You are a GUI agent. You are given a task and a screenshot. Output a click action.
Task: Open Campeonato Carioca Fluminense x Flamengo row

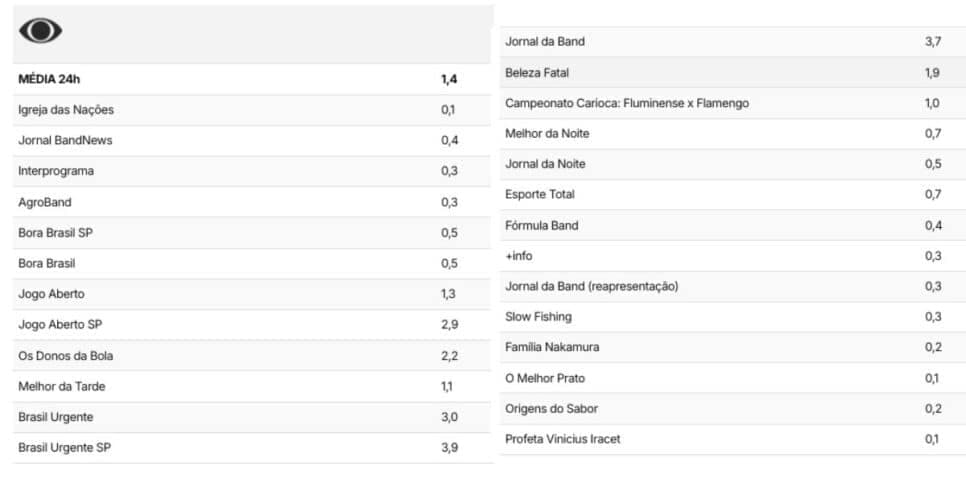pyautogui.click(x=733, y=104)
